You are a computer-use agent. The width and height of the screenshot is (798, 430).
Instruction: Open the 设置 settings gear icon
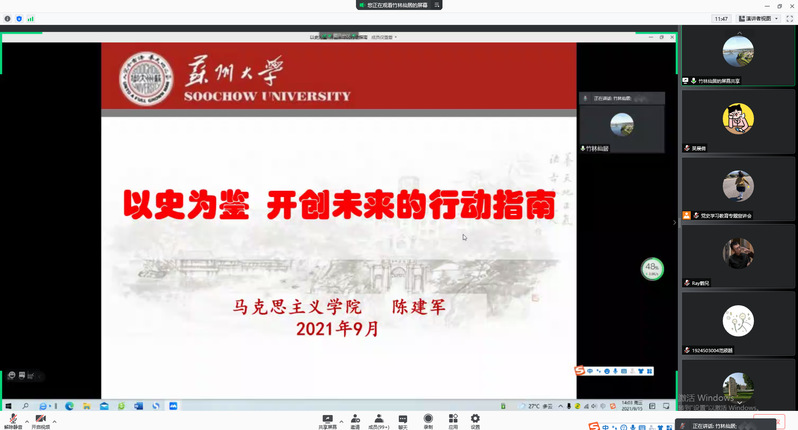pyautogui.click(x=475, y=419)
